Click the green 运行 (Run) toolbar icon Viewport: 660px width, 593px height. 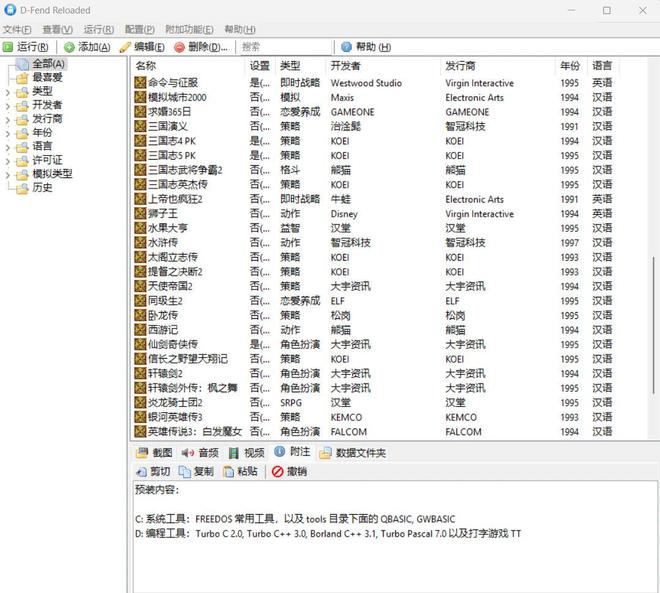[x=9, y=47]
